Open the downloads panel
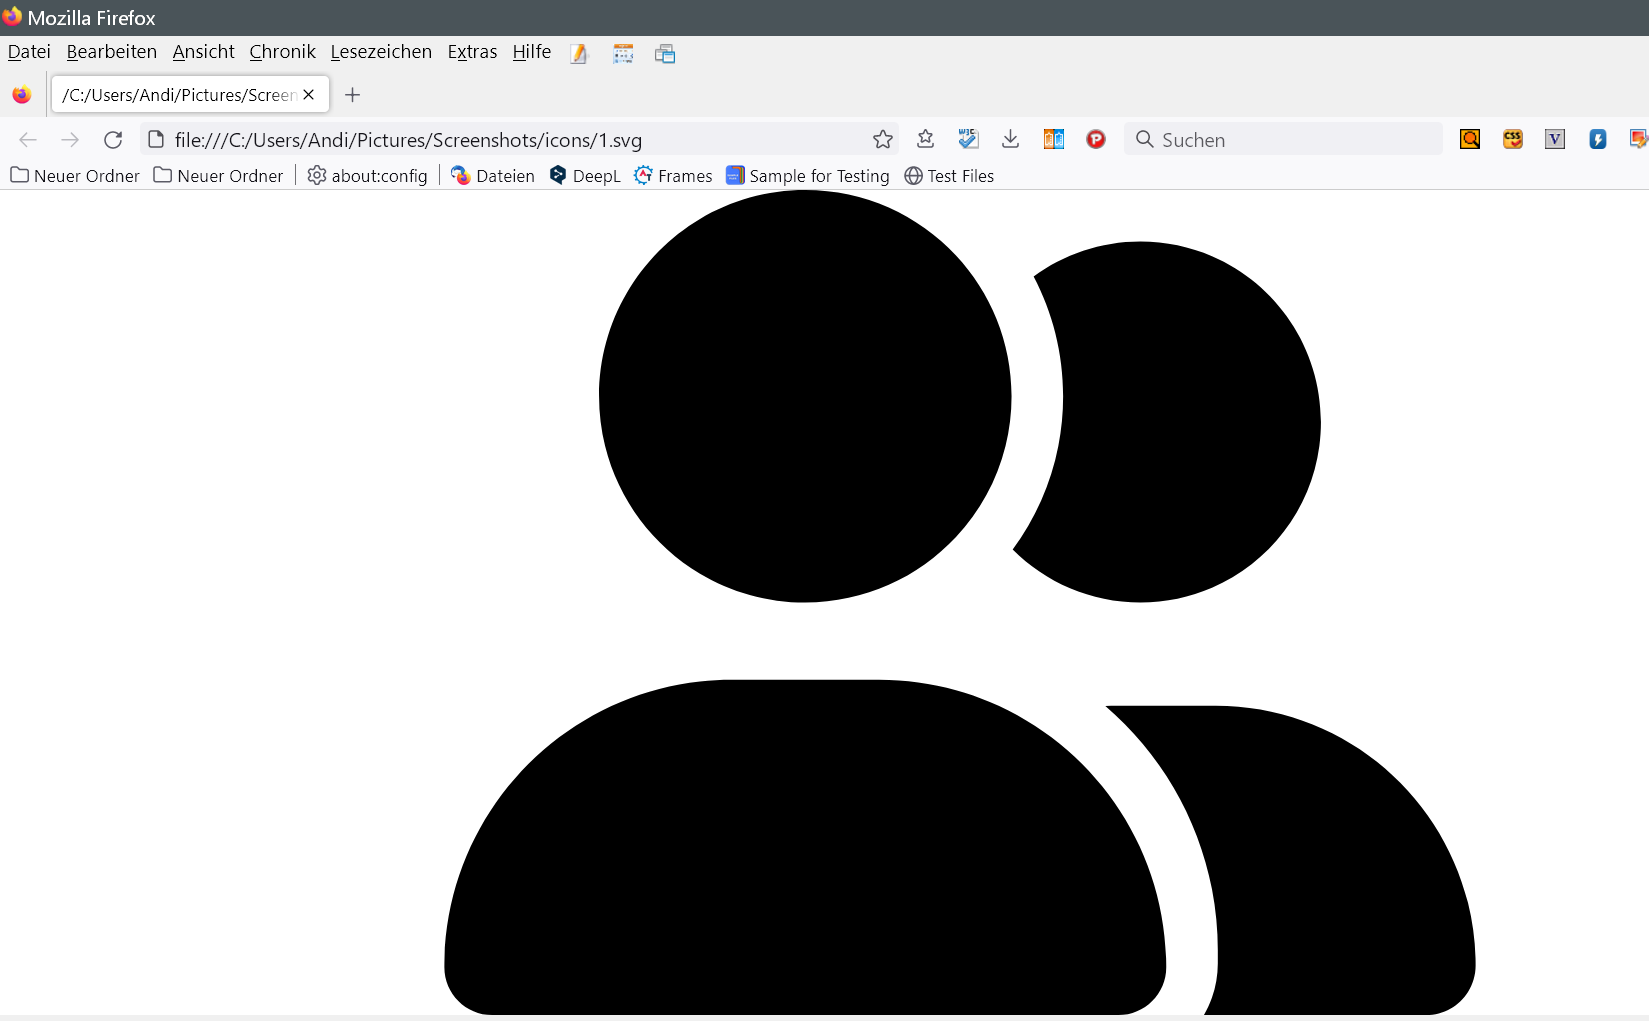Viewport: 1649px width, 1021px height. pos(1010,140)
